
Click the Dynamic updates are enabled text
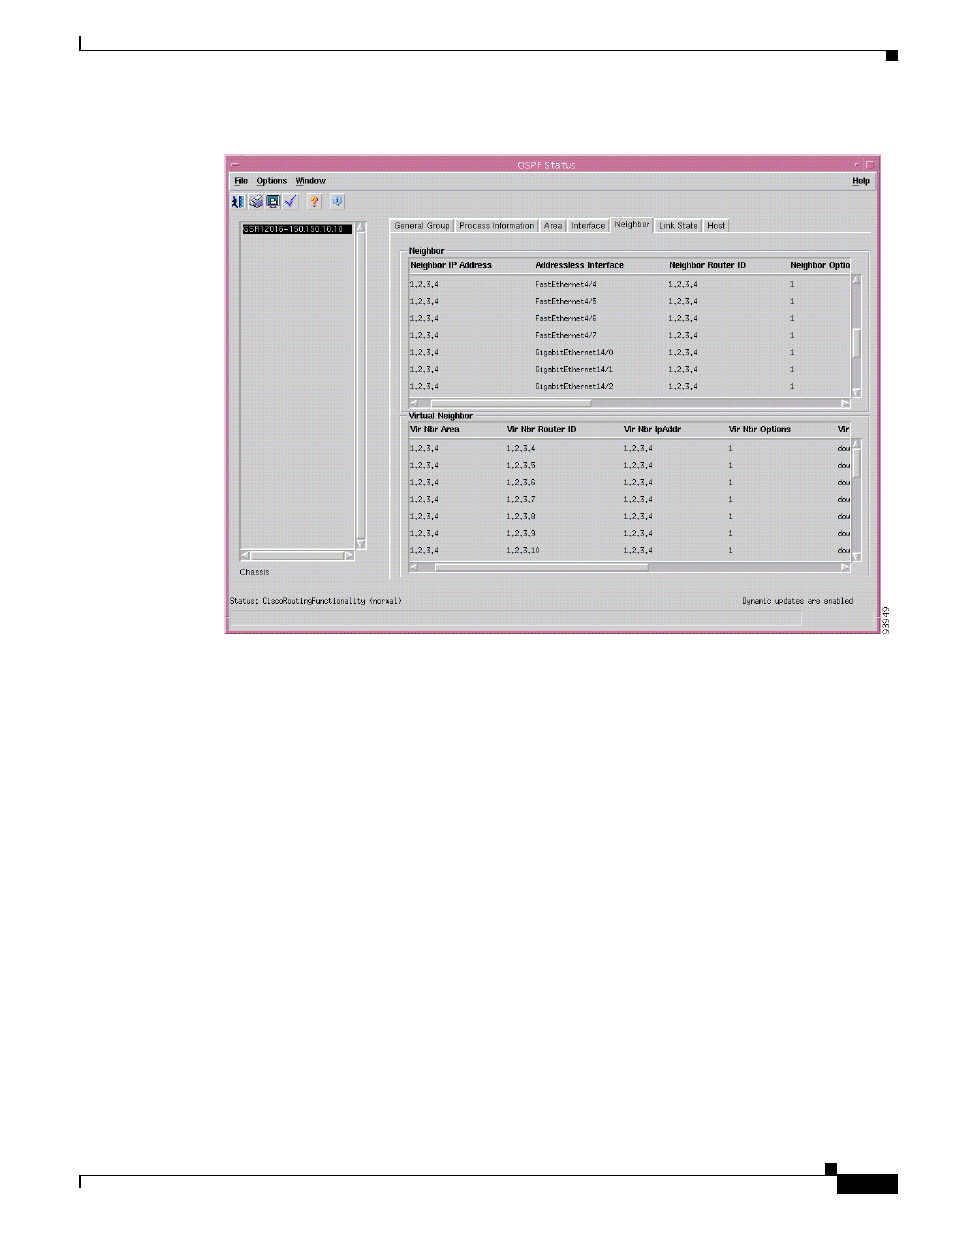pyautogui.click(x=797, y=601)
